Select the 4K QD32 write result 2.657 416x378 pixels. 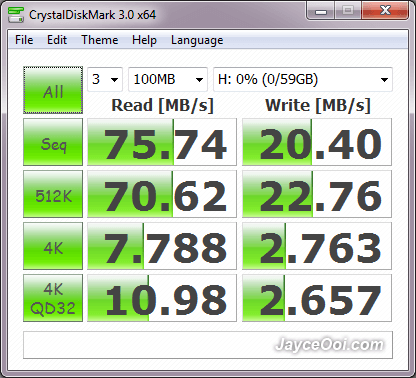coord(317,298)
